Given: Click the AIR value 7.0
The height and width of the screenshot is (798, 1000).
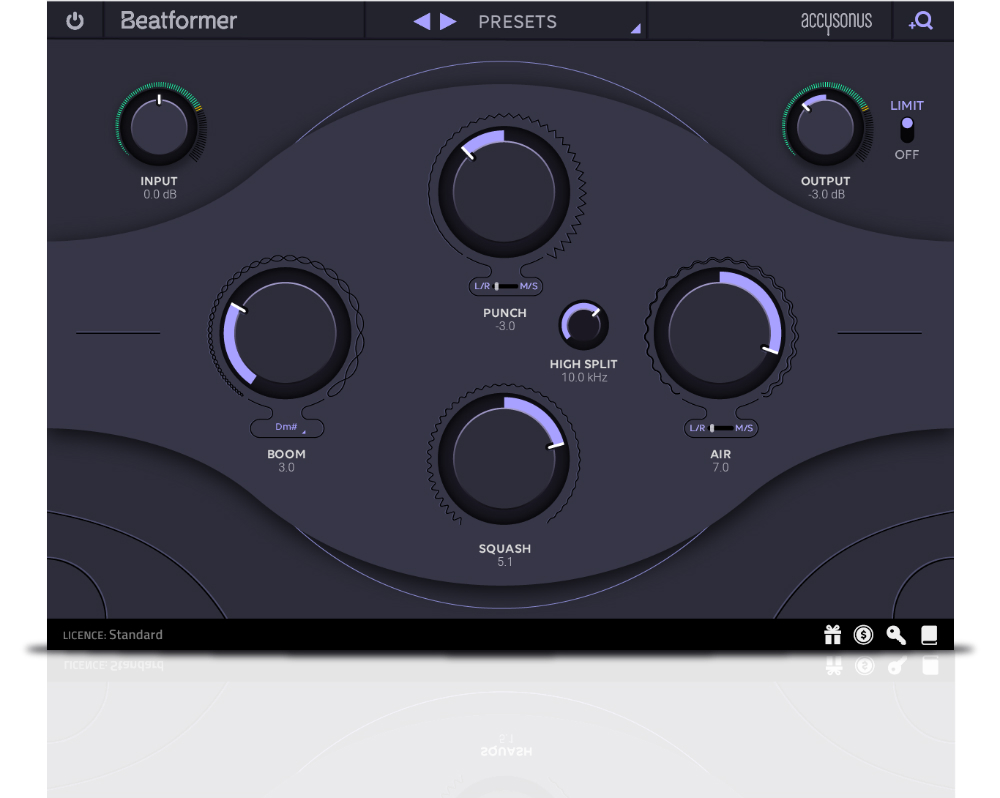Looking at the screenshot, I should 721,468.
